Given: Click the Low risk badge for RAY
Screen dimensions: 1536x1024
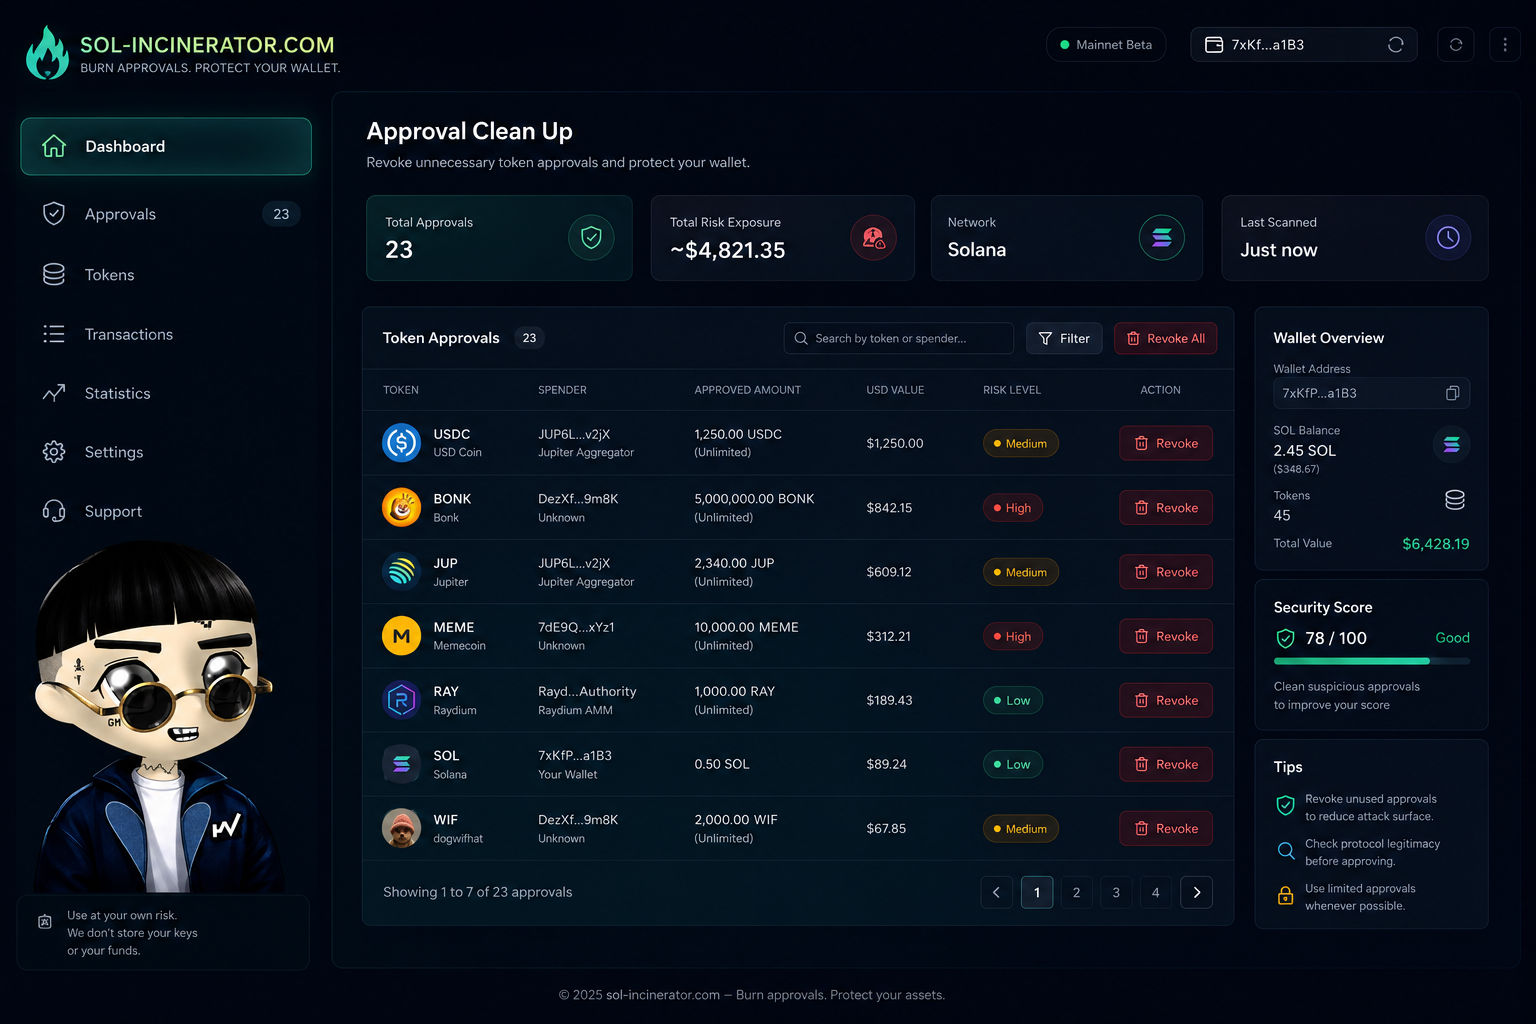Looking at the screenshot, I should pyautogui.click(x=1013, y=700).
